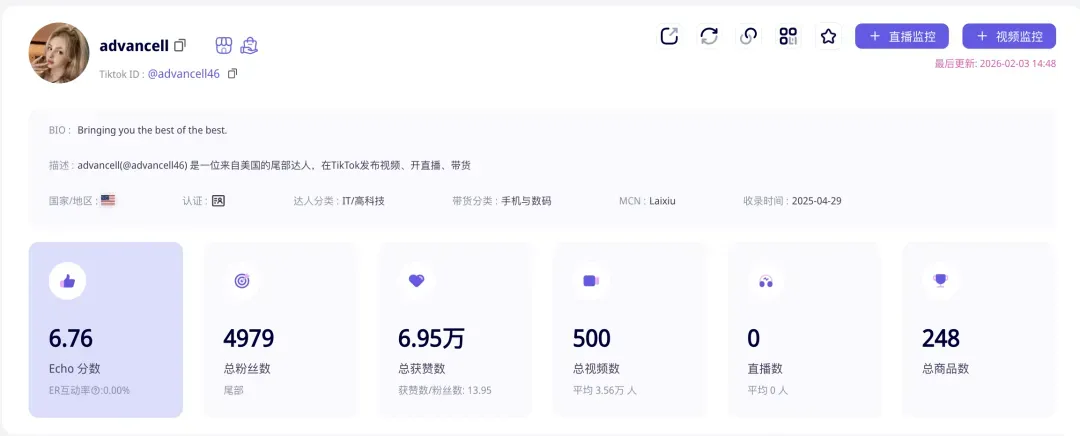Image resolution: width=1080 pixels, height=436 pixels.
Task: Copy the TikTok ID @advancell46
Action: tap(232, 73)
